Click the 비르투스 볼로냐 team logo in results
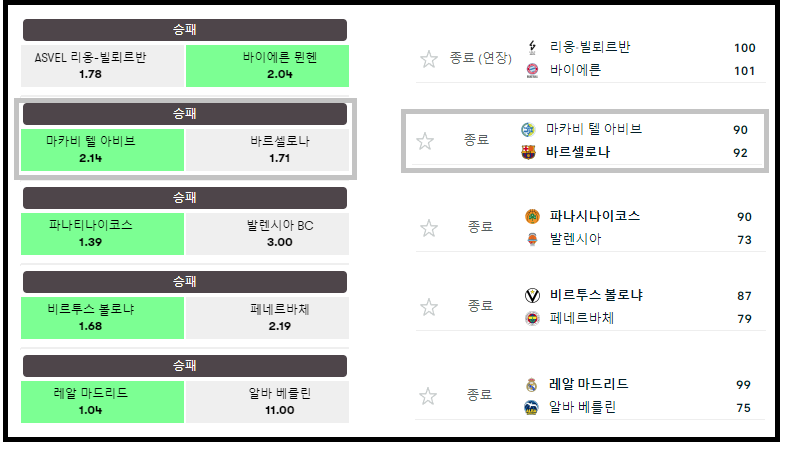Screen dimensions: 787x450 tap(532, 295)
